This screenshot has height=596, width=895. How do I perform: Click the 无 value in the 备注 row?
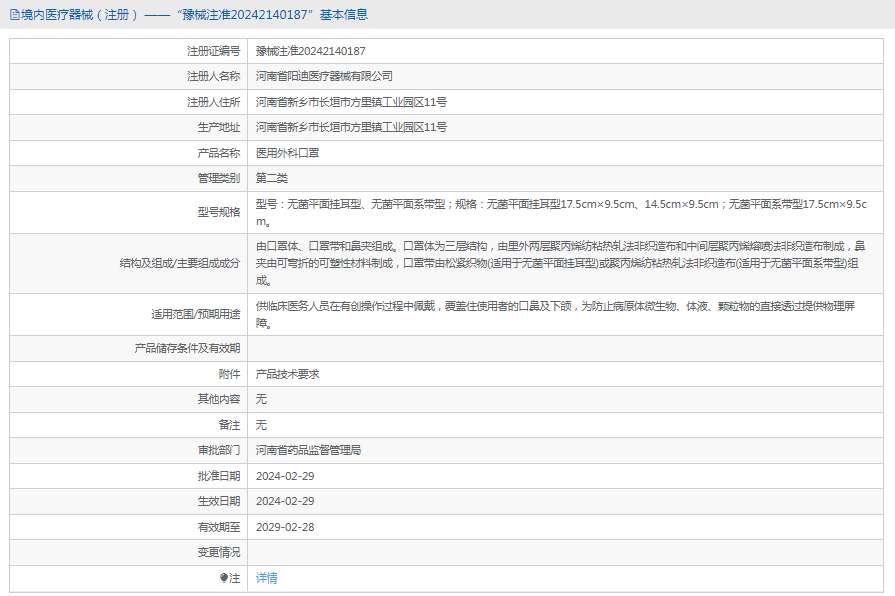(x=261, y=425)
